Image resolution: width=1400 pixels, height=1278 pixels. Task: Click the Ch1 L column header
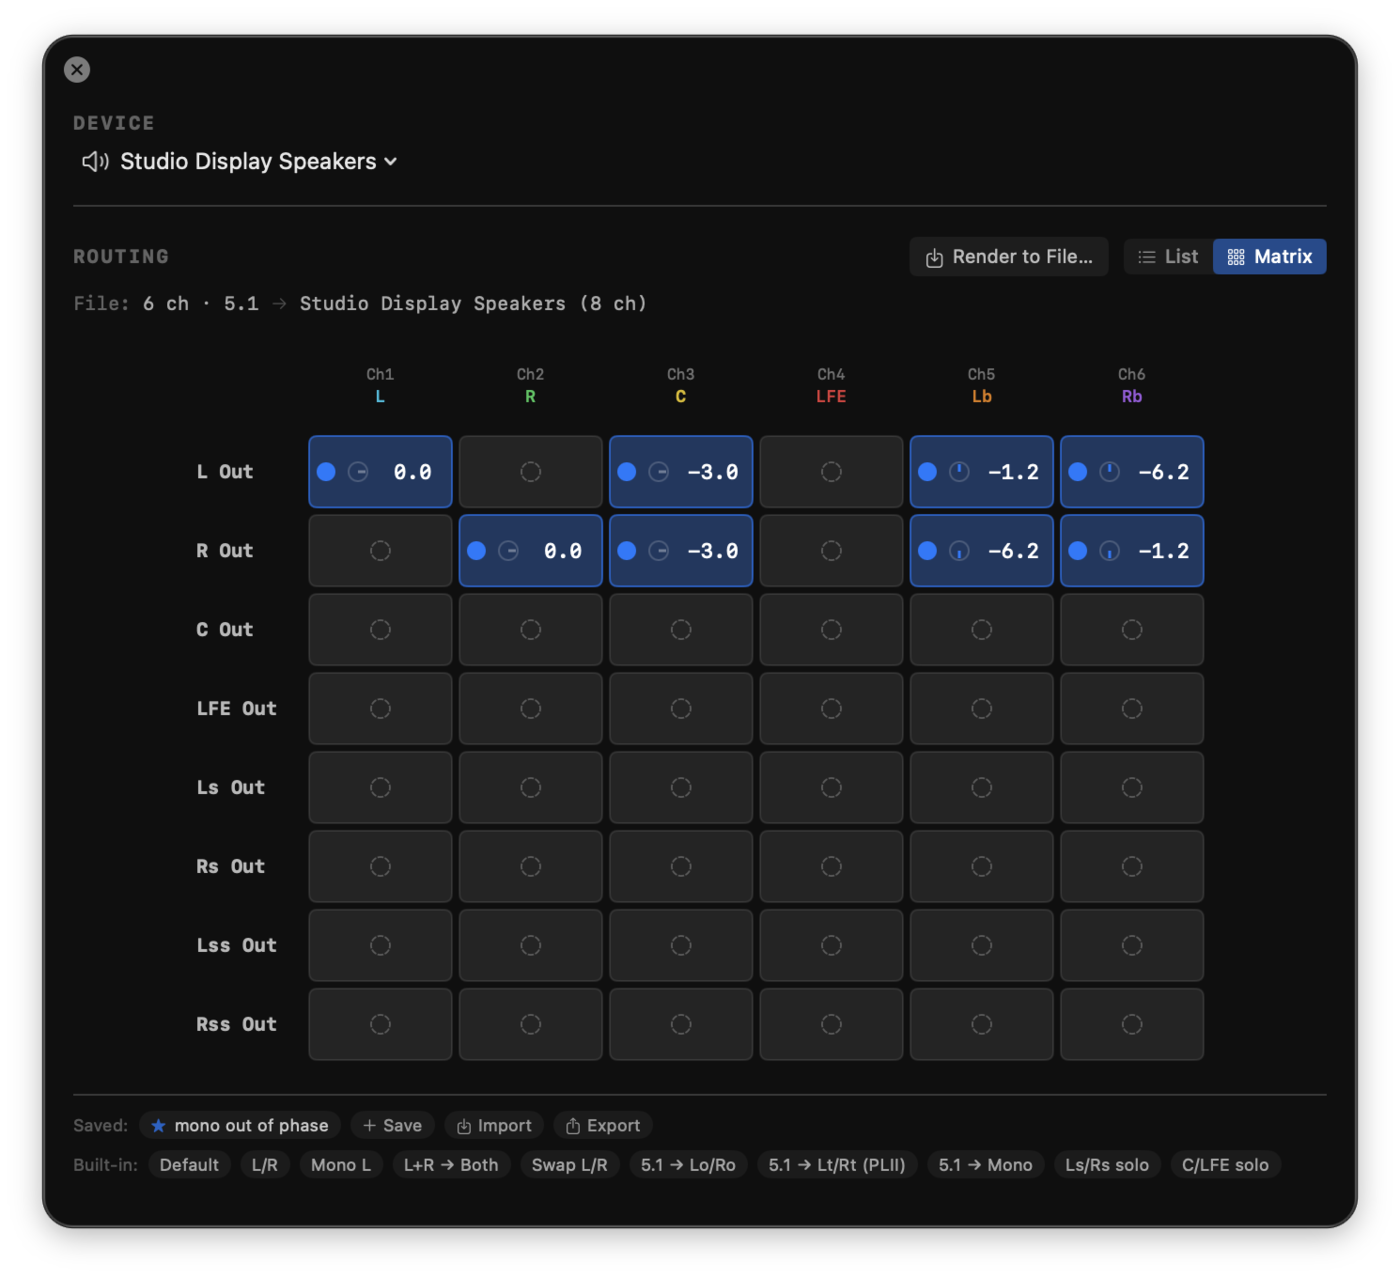380,385
